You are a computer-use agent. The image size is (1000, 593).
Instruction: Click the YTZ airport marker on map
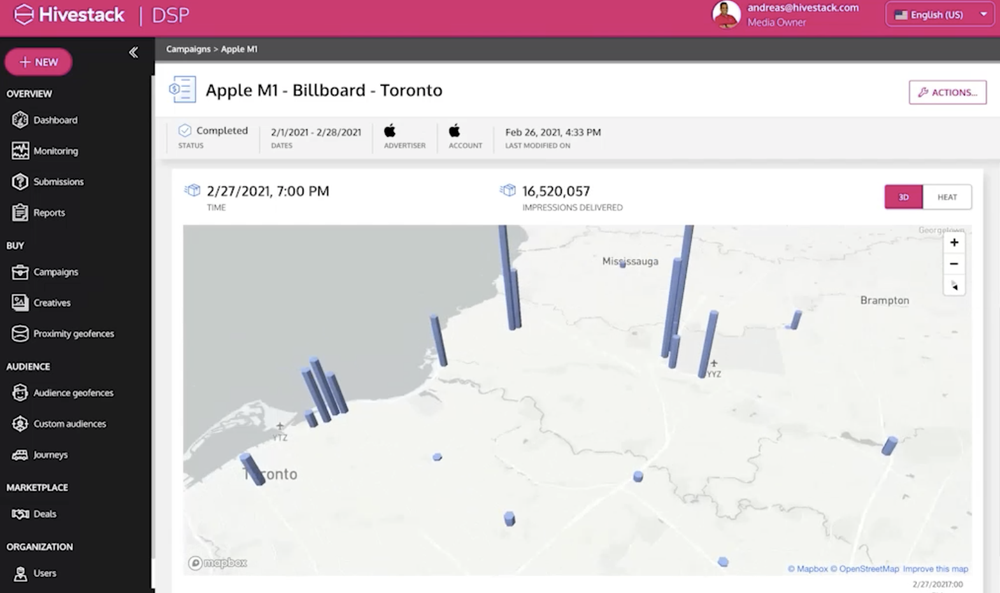(280, 432)
